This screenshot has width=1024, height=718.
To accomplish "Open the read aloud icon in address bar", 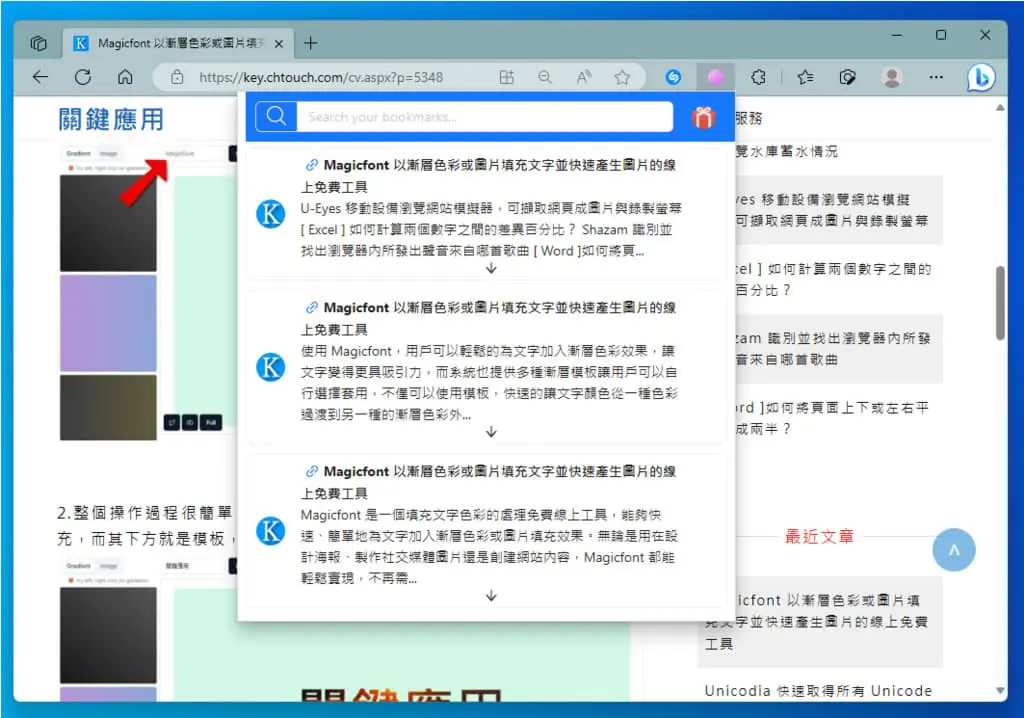I will click(584, 77).
